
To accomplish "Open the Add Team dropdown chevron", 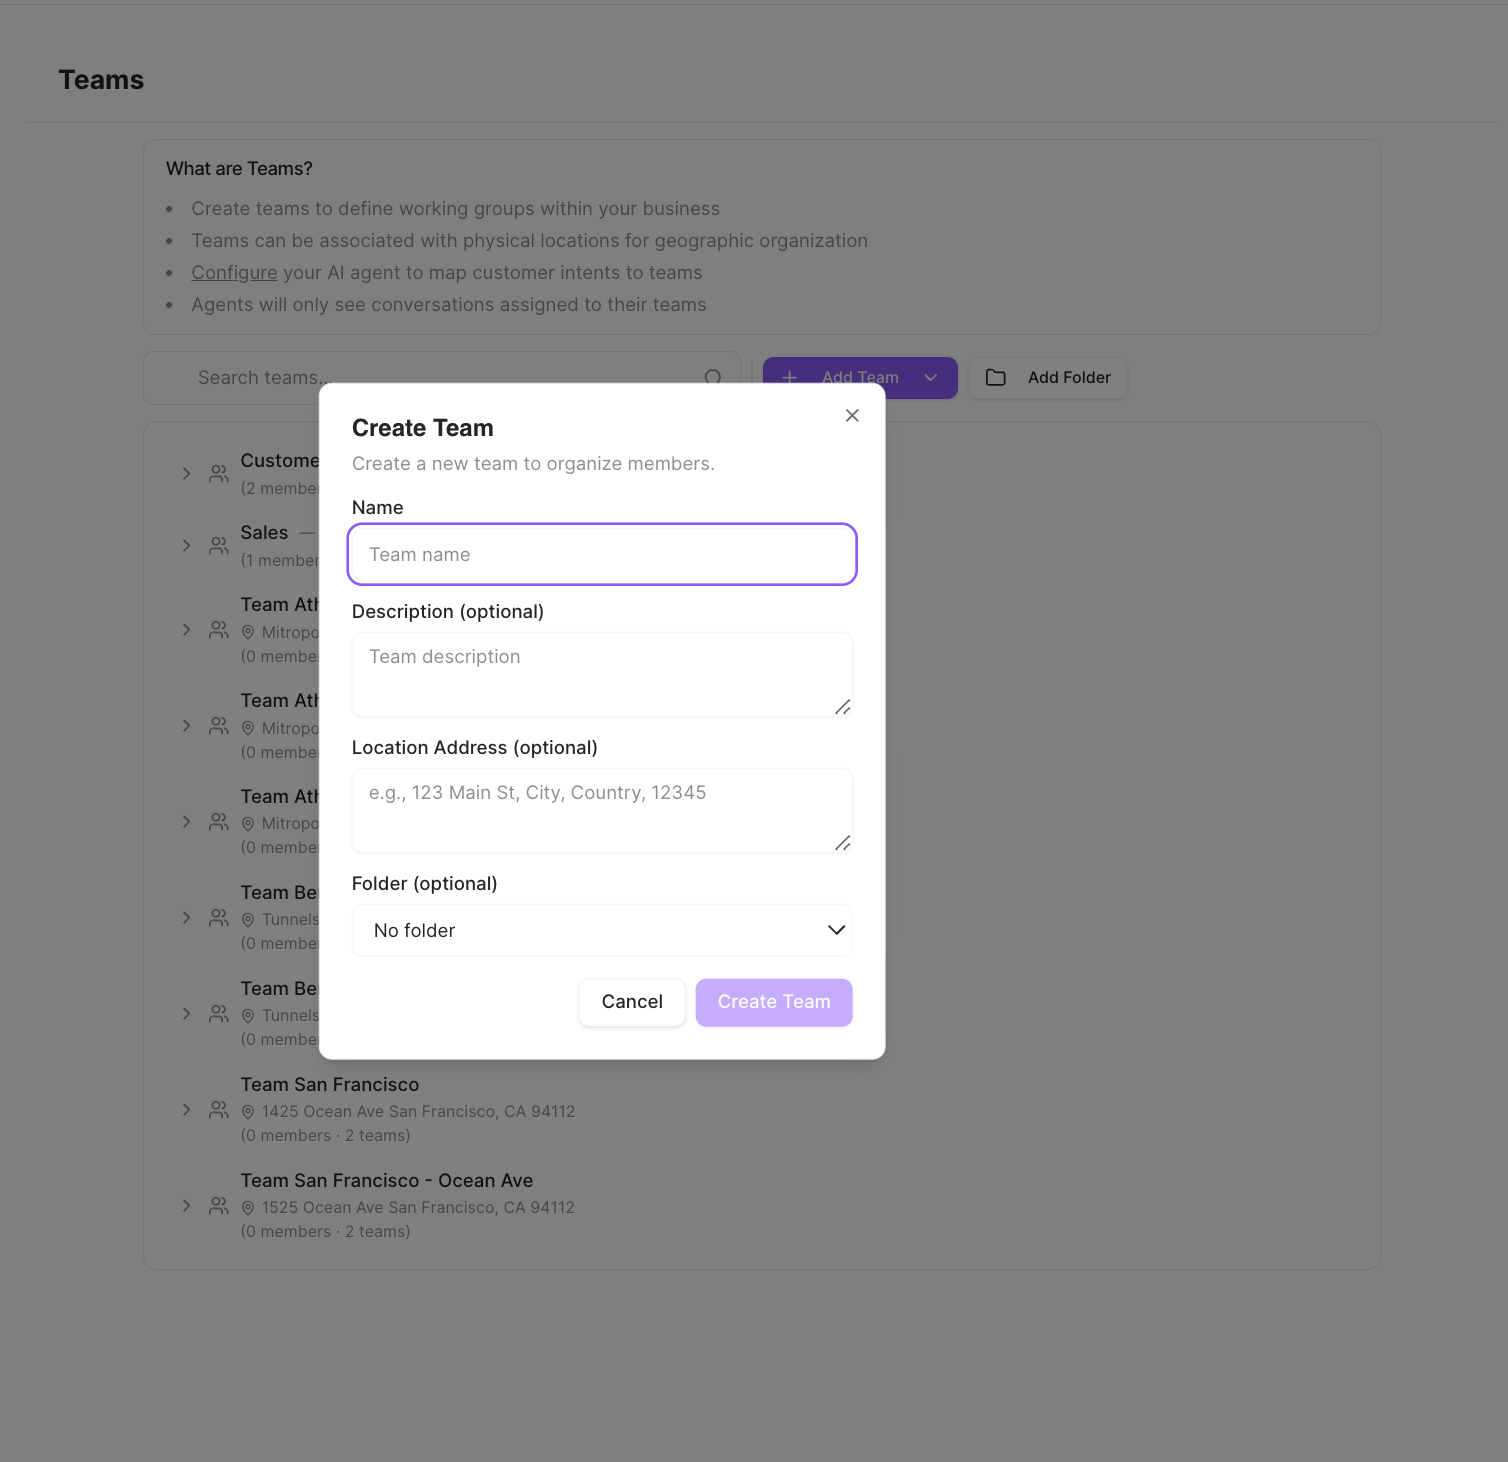I will (x=931, y=378).
